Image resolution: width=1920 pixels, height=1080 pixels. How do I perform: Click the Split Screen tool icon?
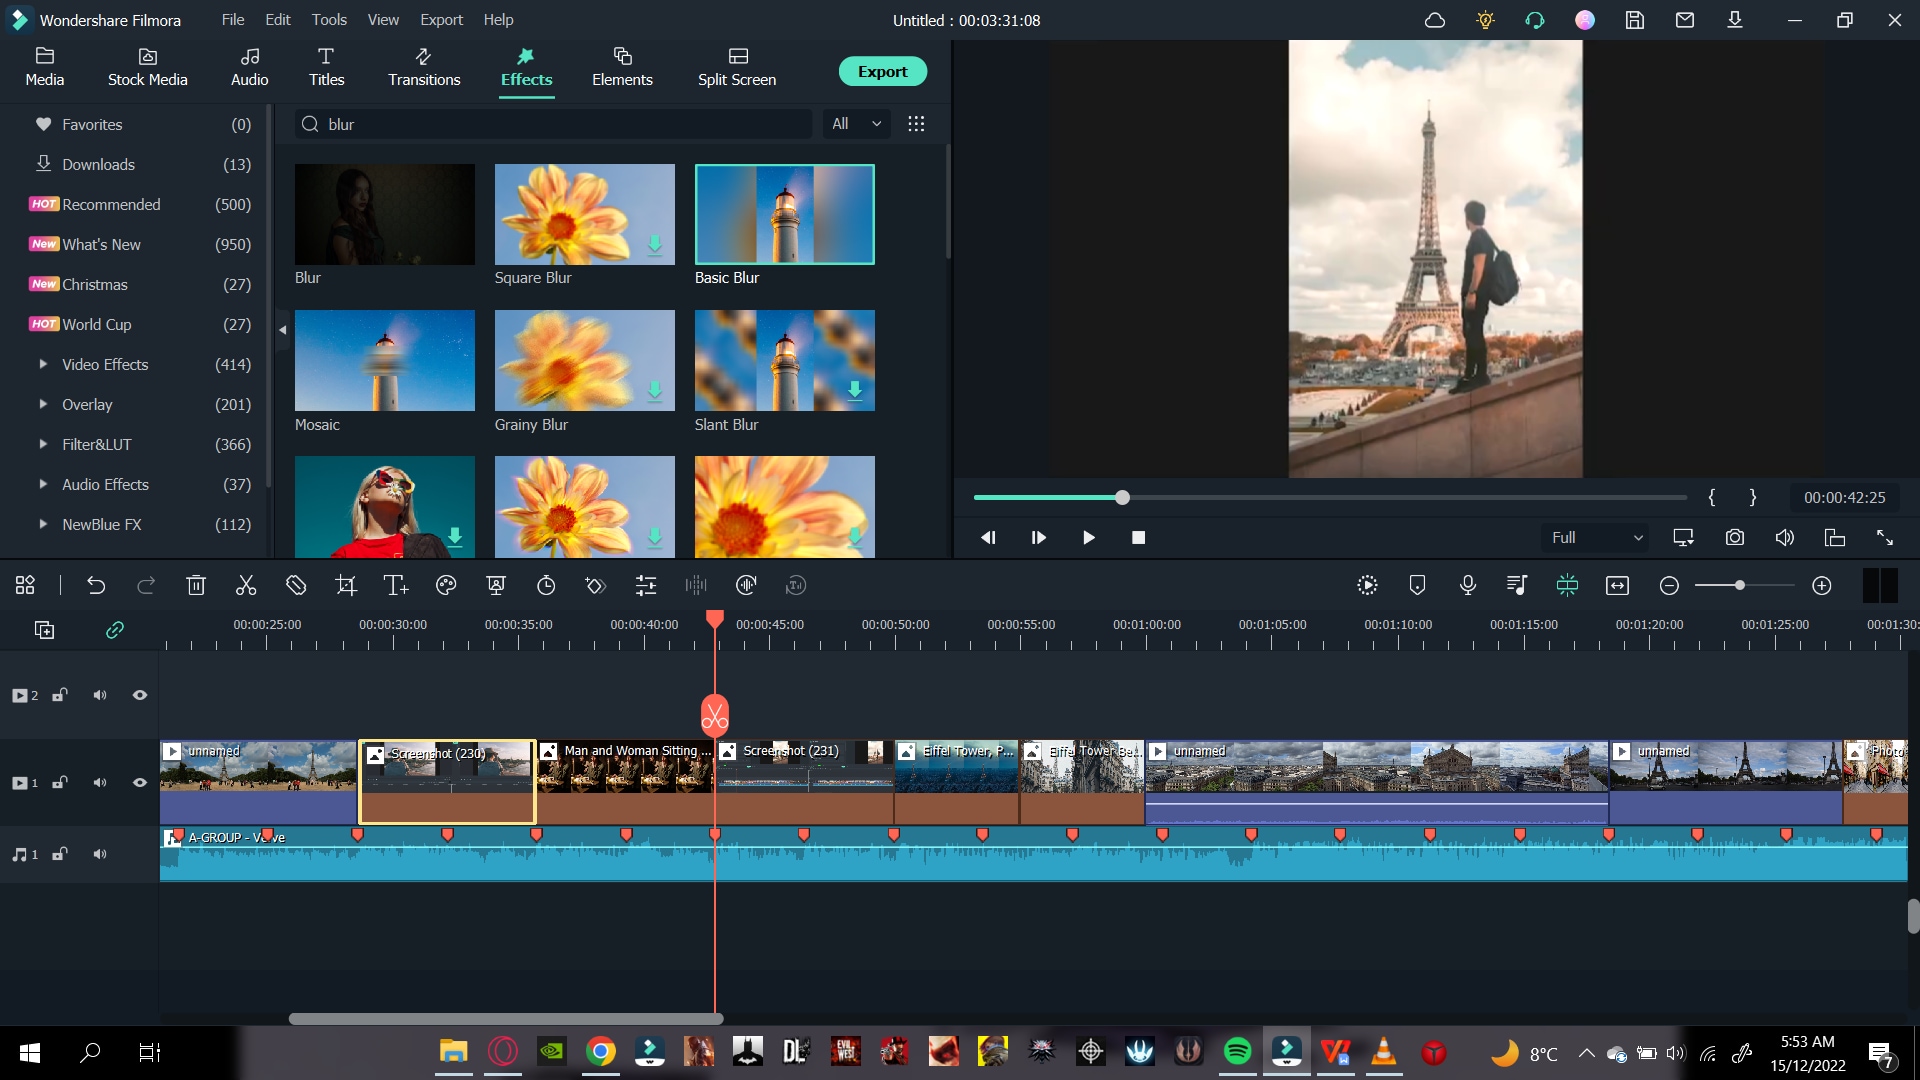[737, 66]
